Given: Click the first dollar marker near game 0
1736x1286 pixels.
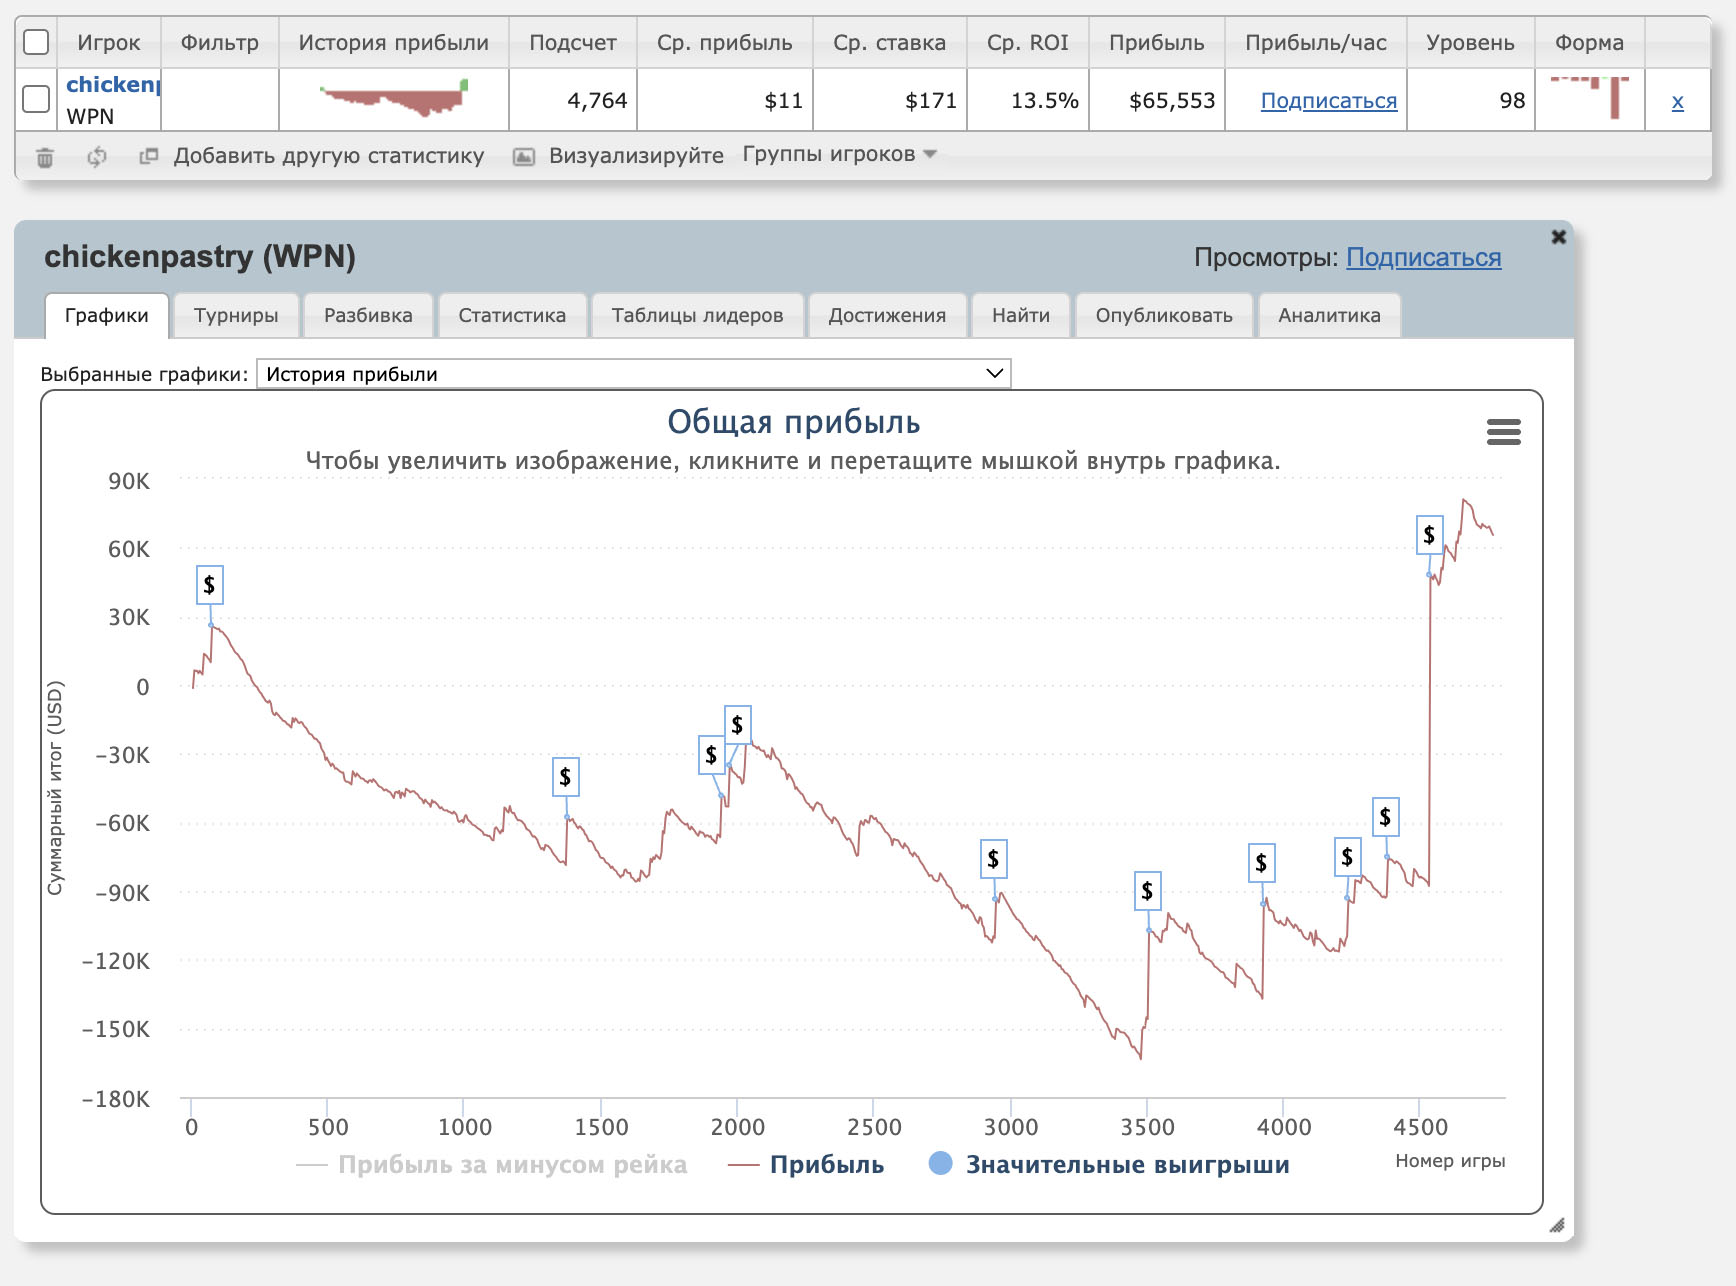Looking at the screenshot, I should (x=209, y=585).
